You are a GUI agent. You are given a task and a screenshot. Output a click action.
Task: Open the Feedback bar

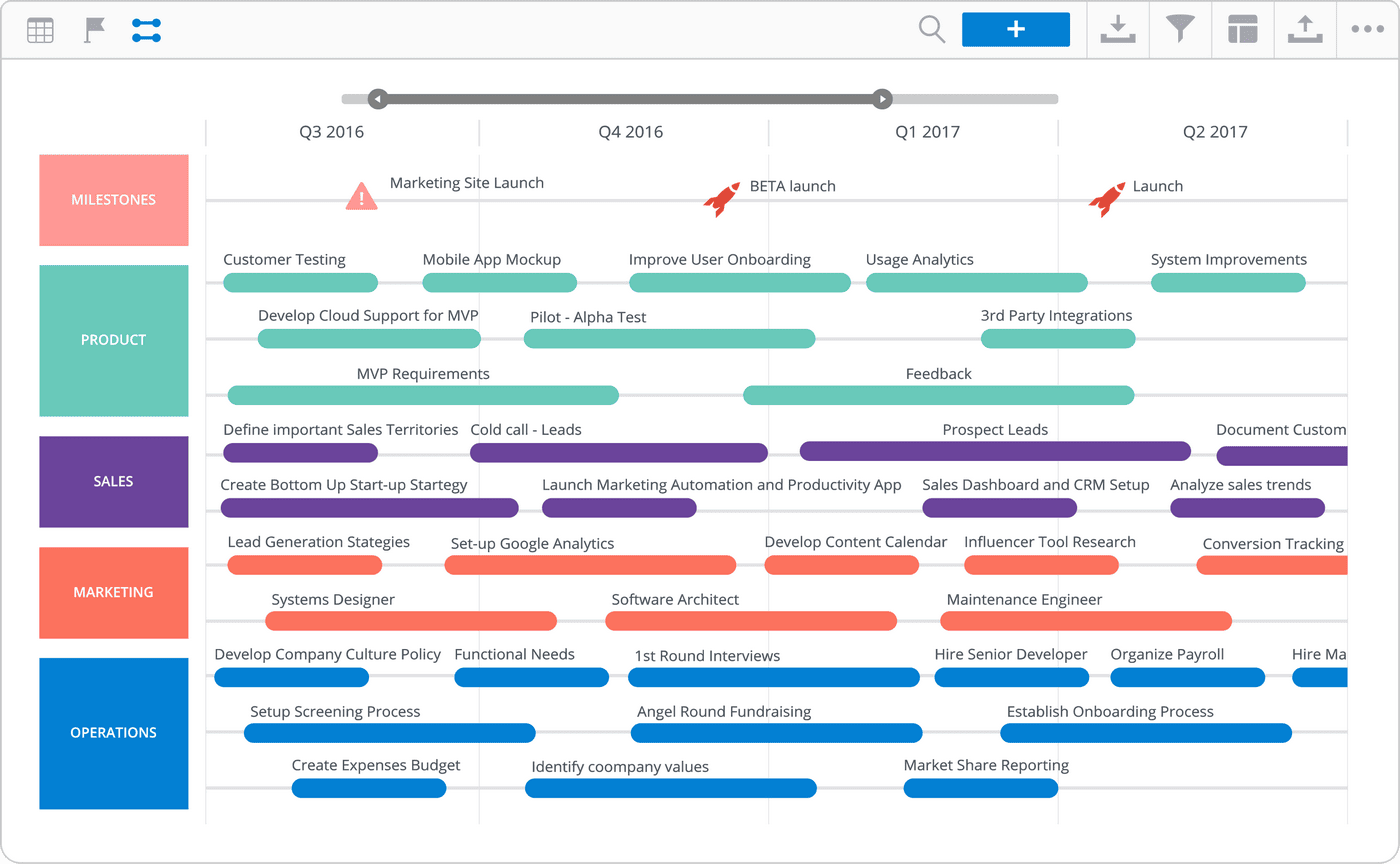pos(939,395)
